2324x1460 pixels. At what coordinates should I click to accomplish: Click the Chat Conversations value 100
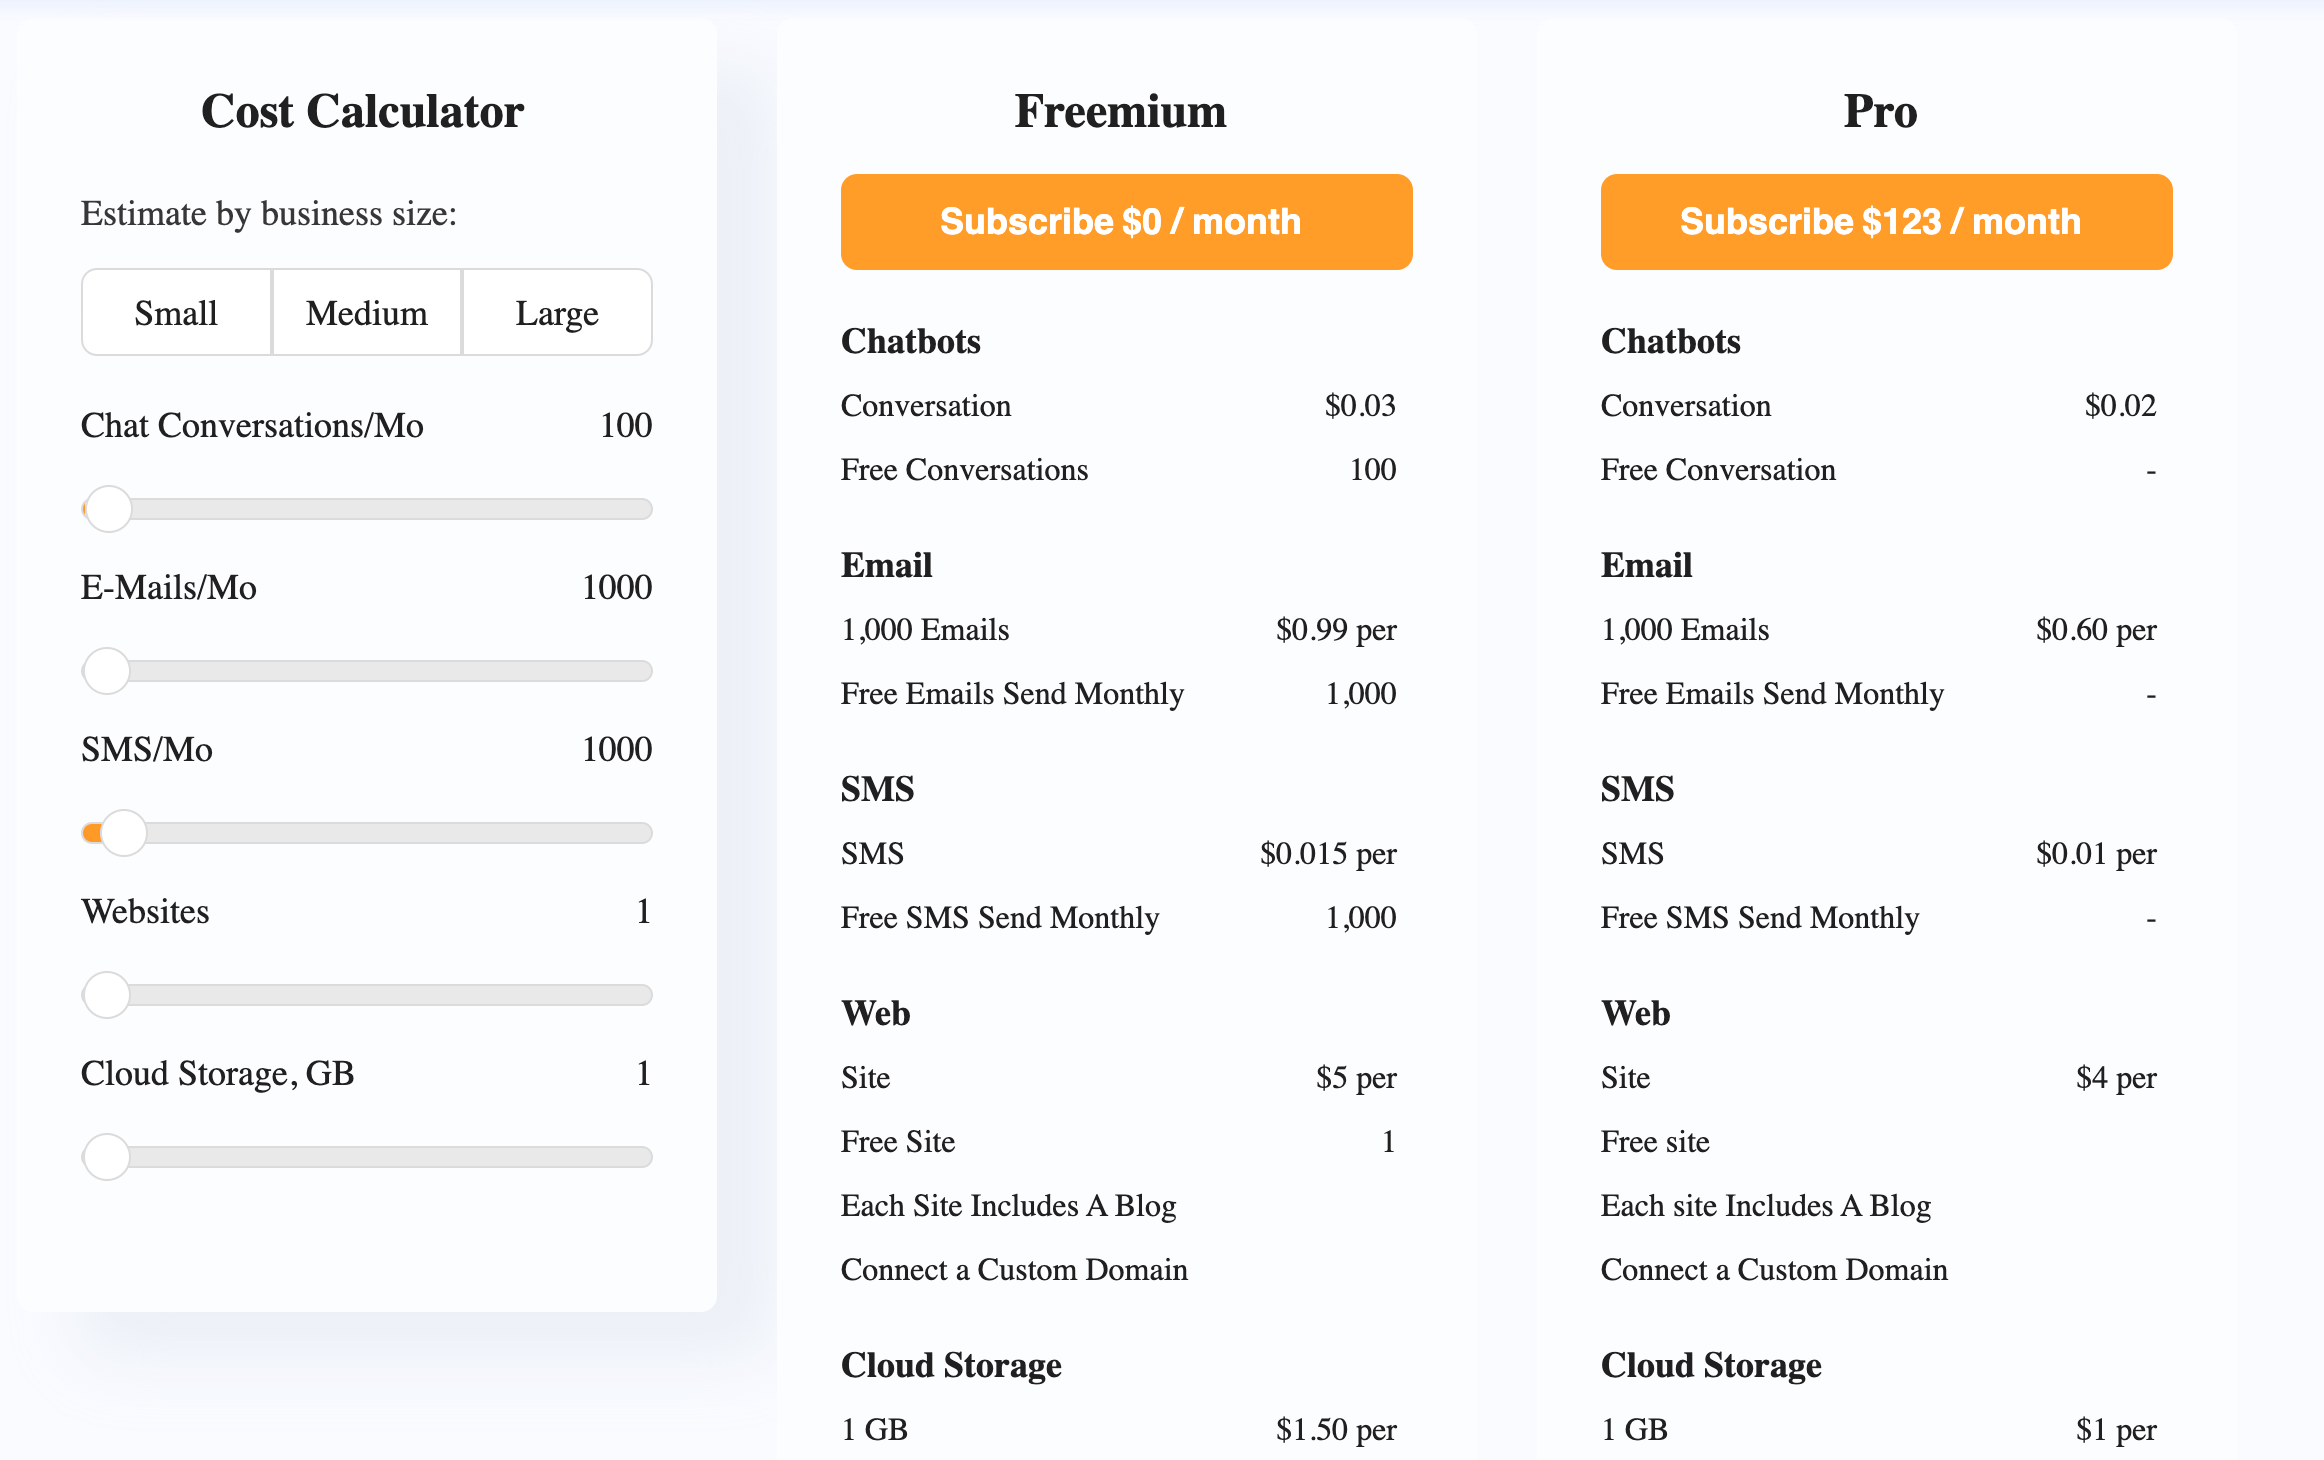coord(626,425)
